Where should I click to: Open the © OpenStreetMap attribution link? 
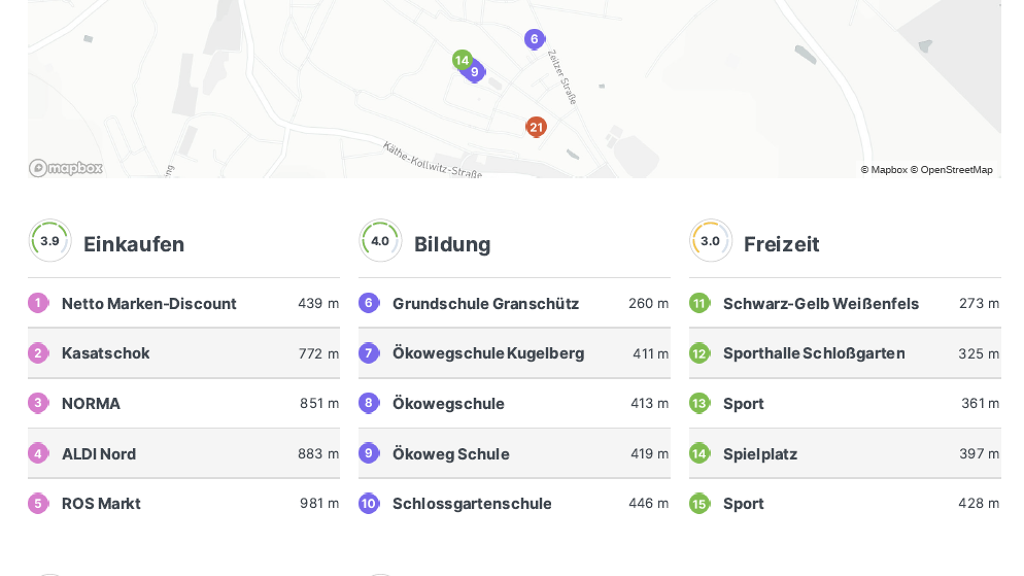pyautogui.click(x=951, y=170)
